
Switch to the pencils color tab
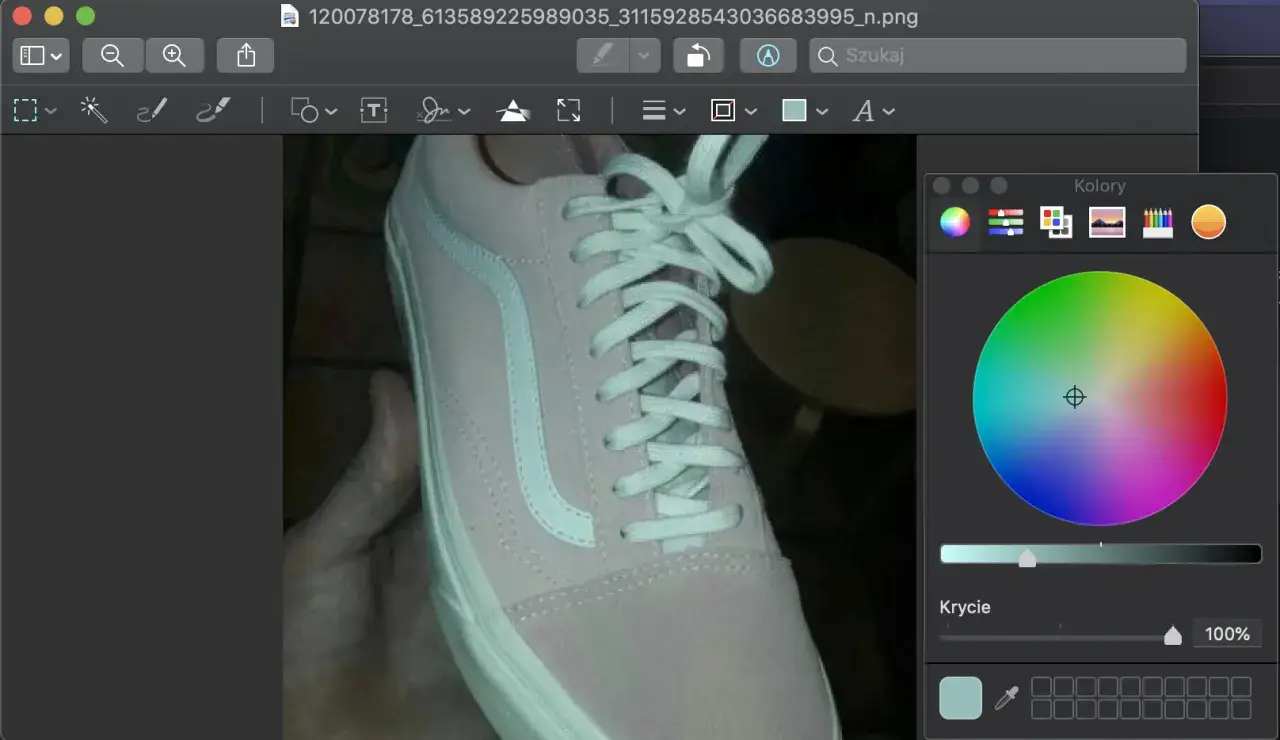pyautogui.click(x=1157, y=222)
